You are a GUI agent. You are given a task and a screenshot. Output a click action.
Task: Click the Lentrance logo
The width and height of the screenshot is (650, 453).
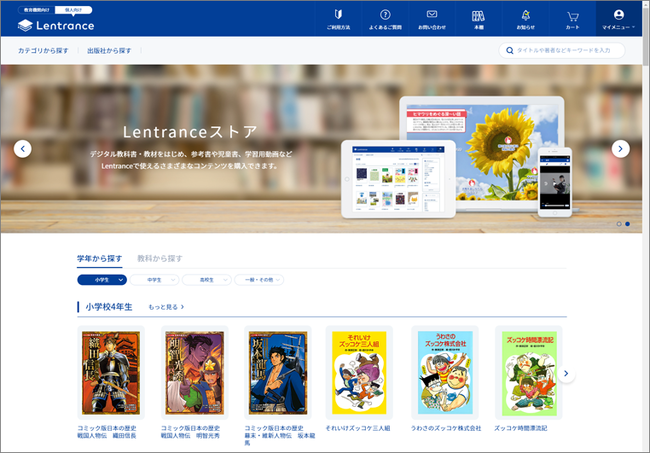[56, 26]
